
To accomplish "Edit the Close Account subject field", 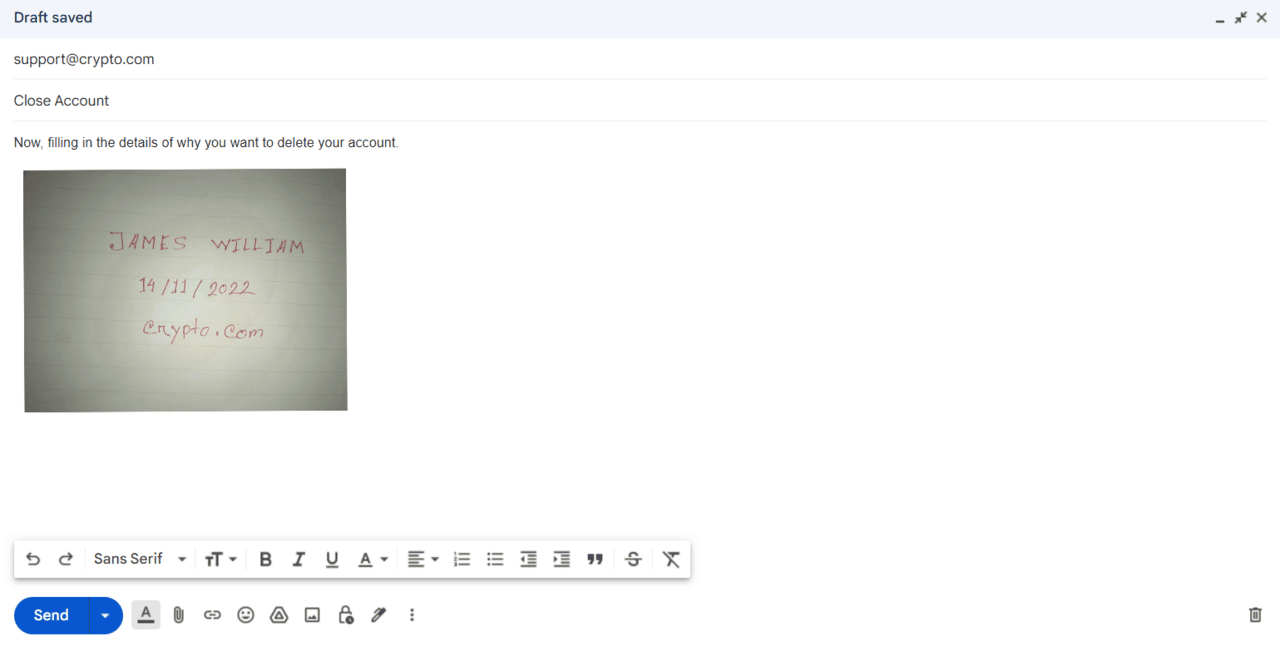I will 640,101.
